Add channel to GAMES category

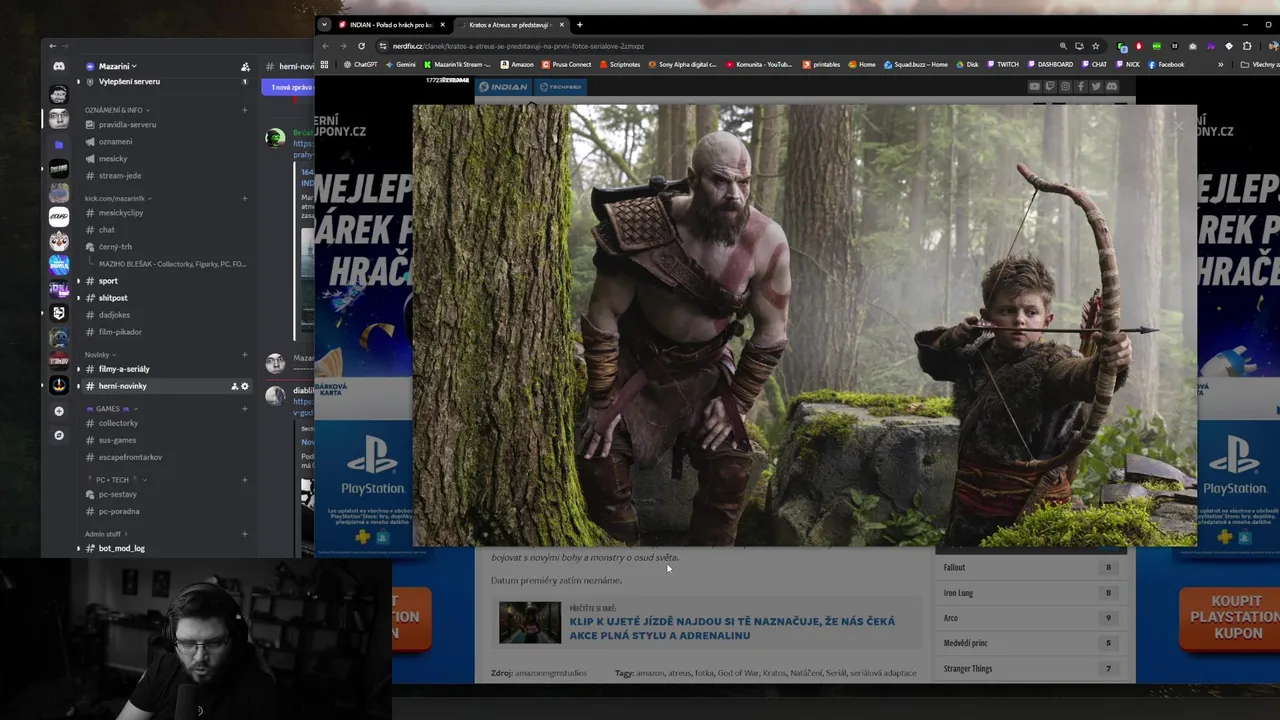[x=244, y=408]
